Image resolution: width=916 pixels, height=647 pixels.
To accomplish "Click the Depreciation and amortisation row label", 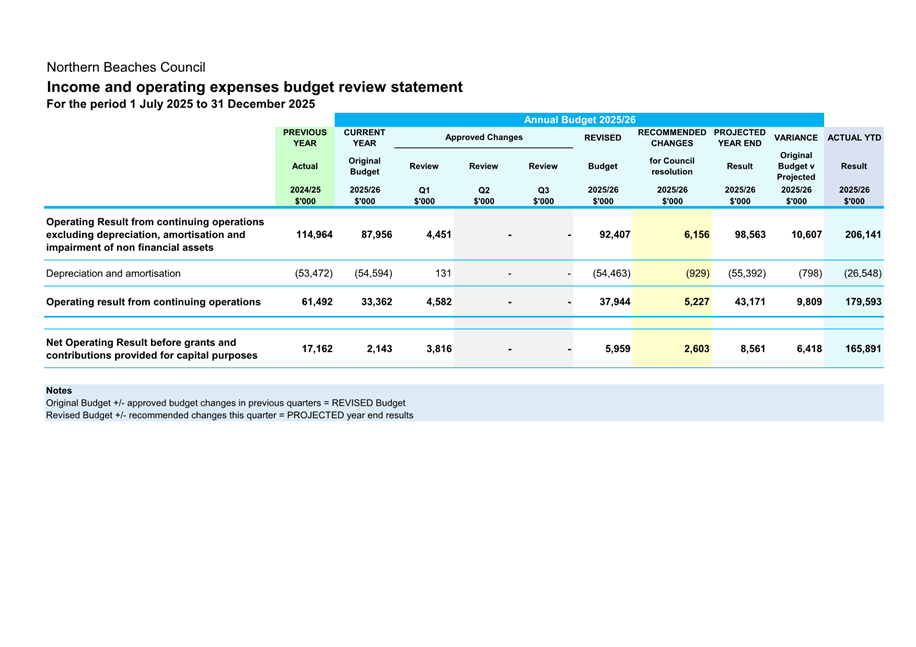I will coord(114,273).
